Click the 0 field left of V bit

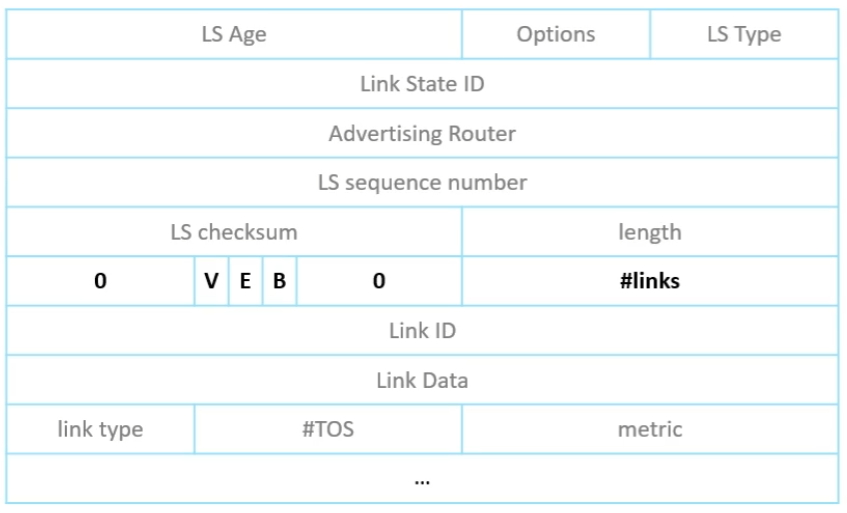pyautogui.click(x=100, y=281)
